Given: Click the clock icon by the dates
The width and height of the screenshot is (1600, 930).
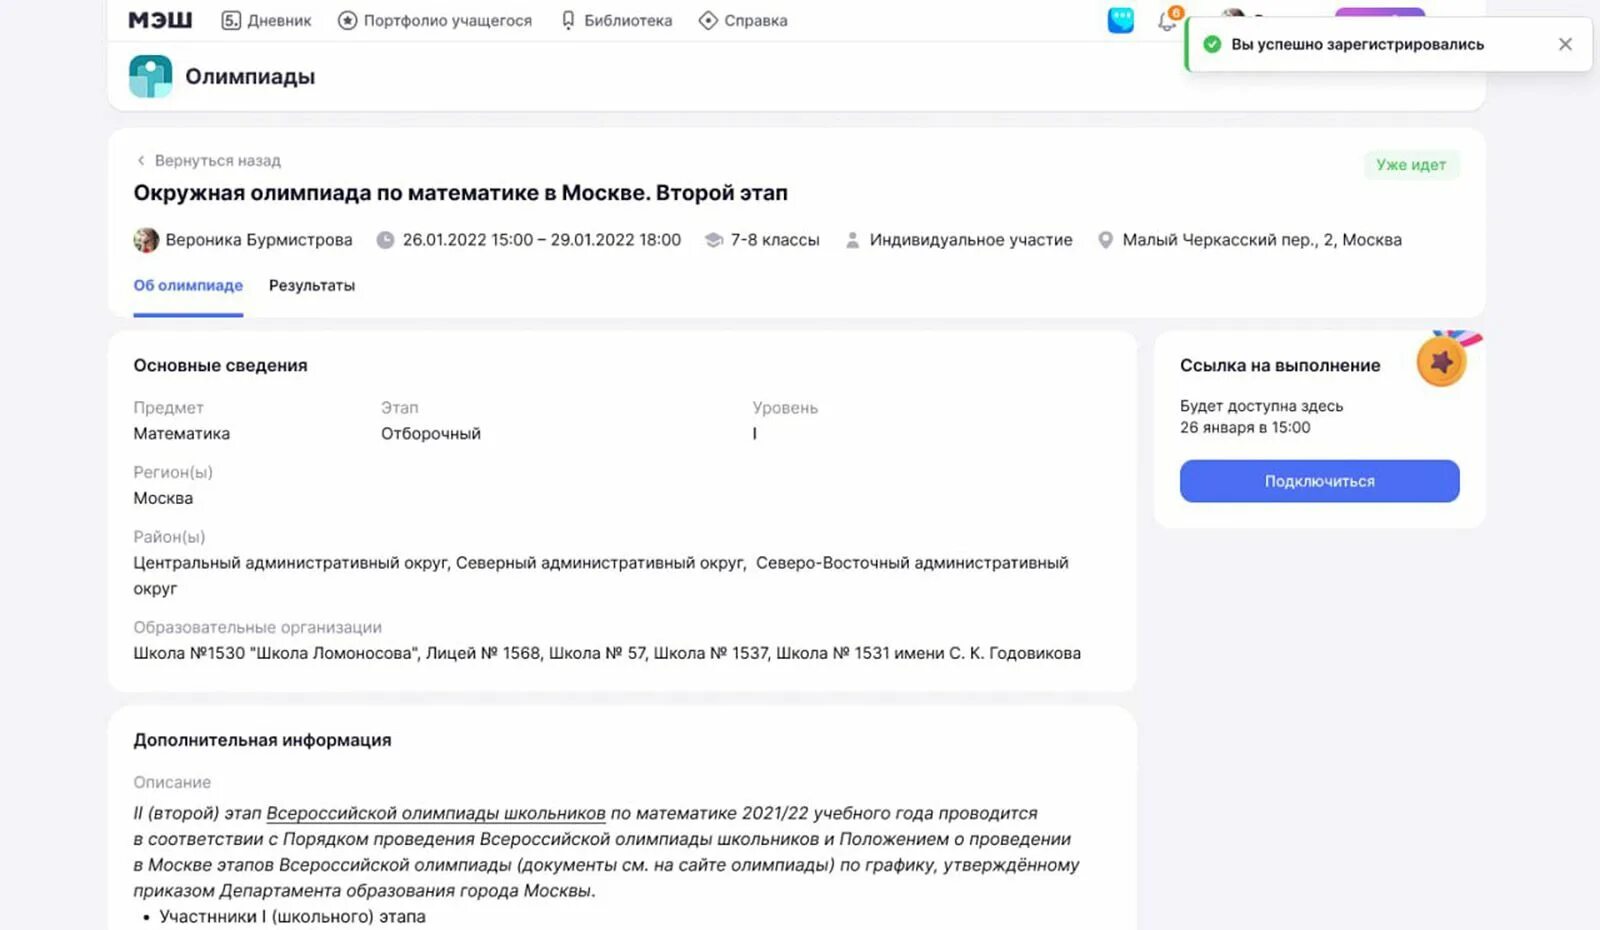Looking at the screenshot, I should pos(385,240).
